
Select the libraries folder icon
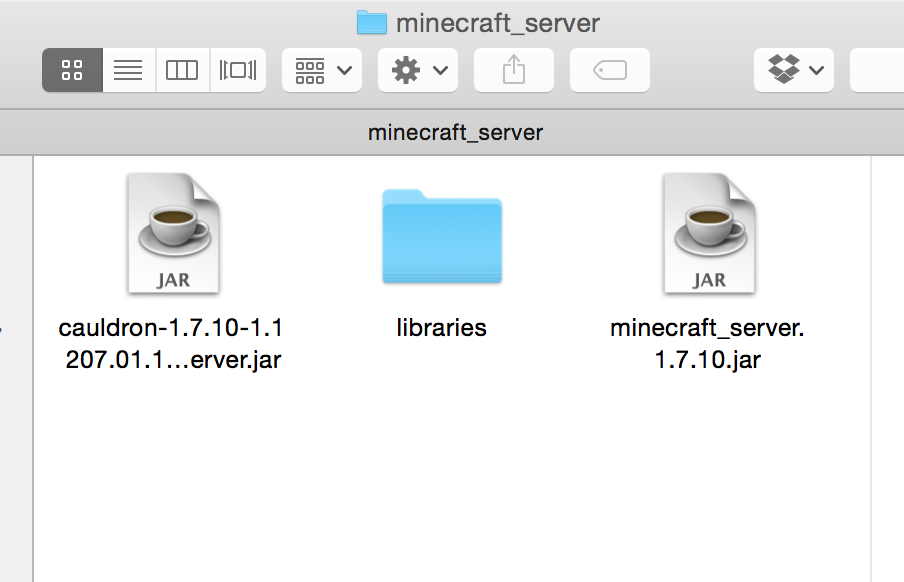(442, 236)
